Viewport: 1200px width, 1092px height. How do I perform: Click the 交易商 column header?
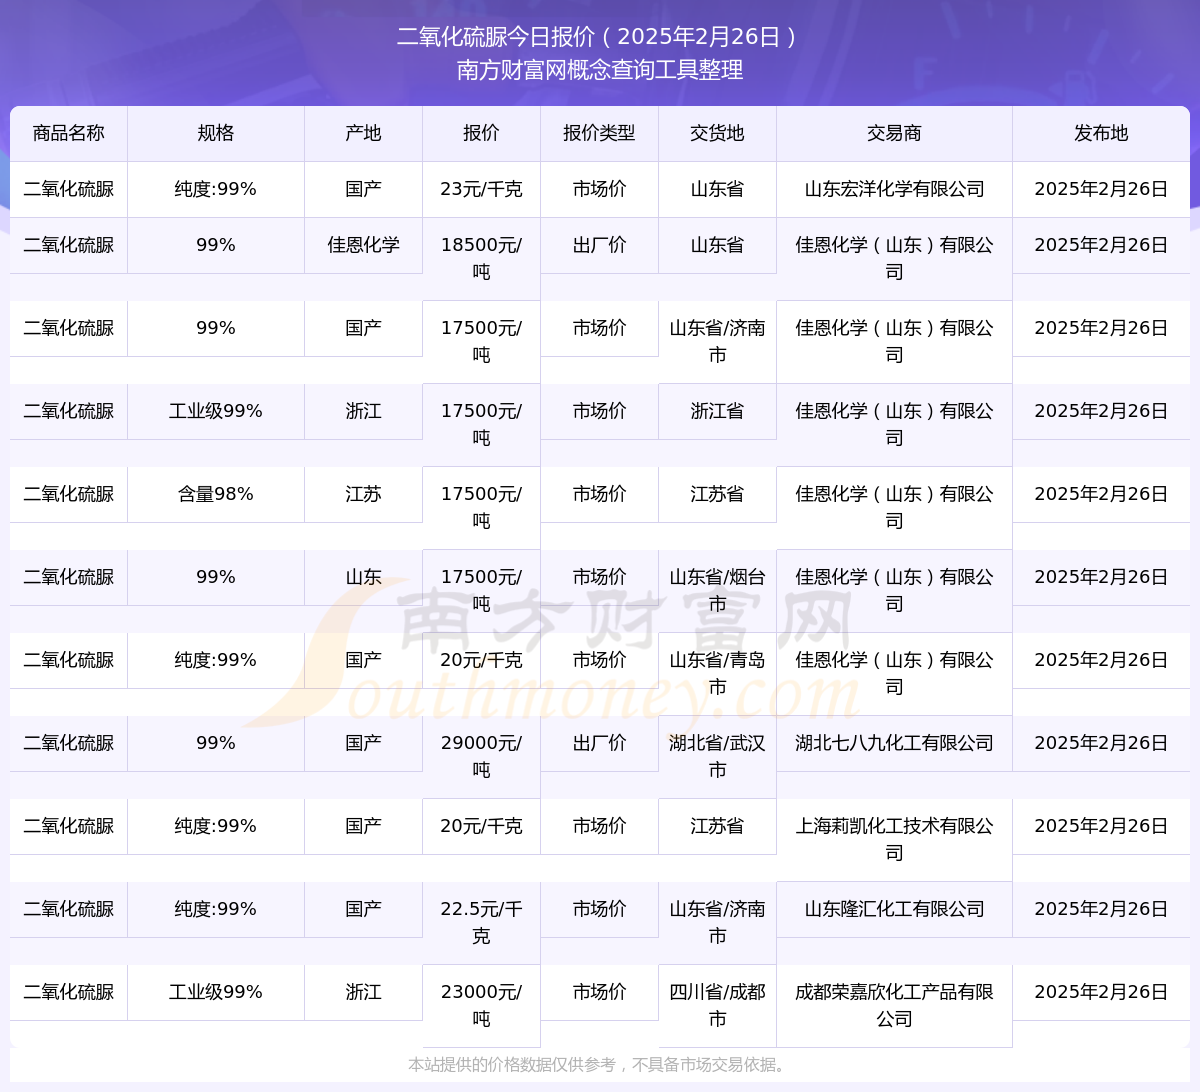[x=894, y=133]
